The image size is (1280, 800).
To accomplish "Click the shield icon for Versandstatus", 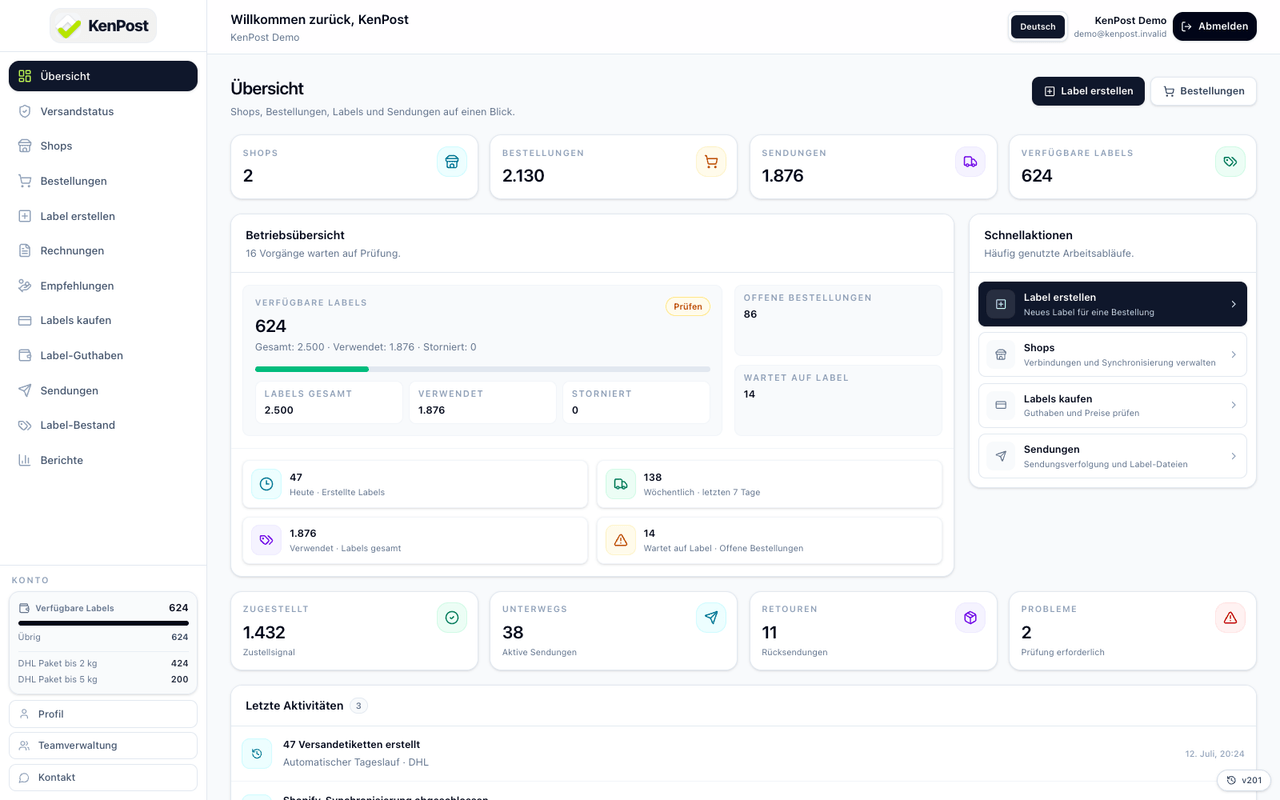I will click(25, 111).
